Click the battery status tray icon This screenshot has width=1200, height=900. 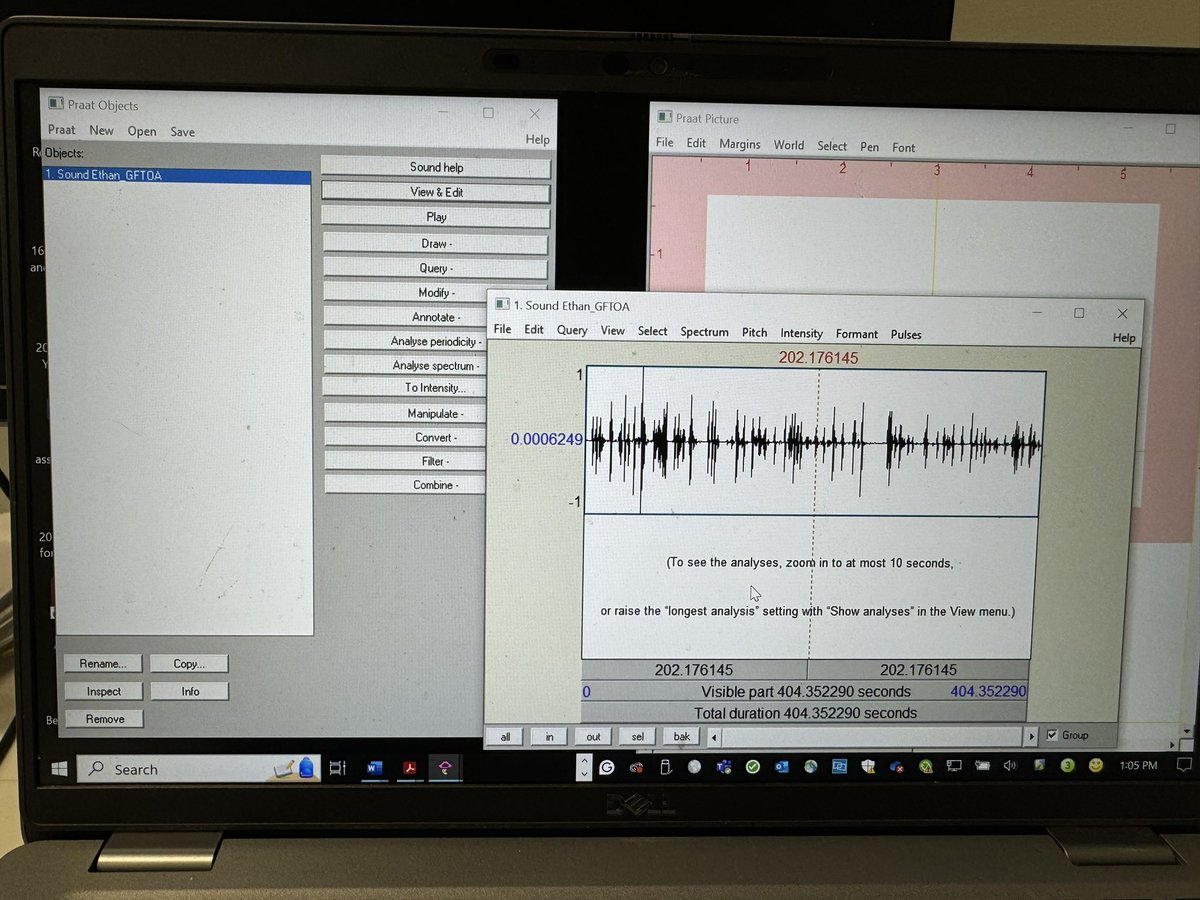pyautogui.click(x=984, y=767)
